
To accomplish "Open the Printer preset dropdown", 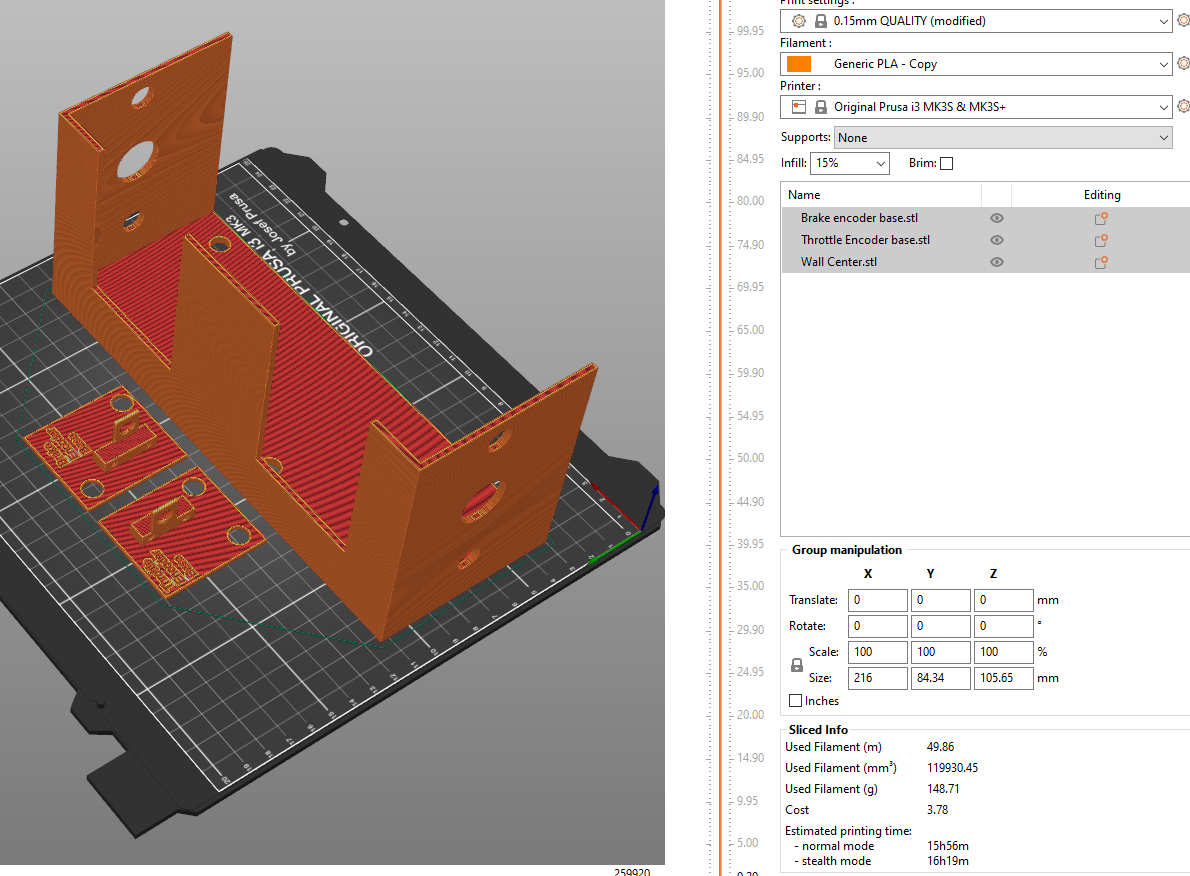I will tap(1163, 107).
